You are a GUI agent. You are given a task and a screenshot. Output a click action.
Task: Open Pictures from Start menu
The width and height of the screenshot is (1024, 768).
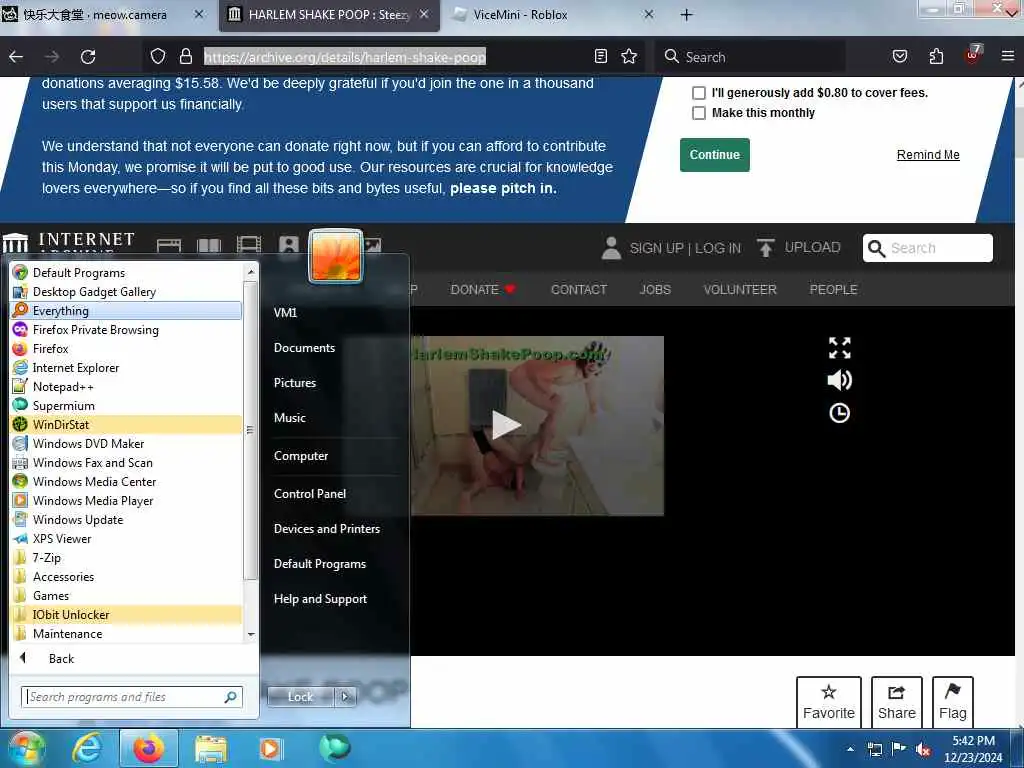point(295,383)
